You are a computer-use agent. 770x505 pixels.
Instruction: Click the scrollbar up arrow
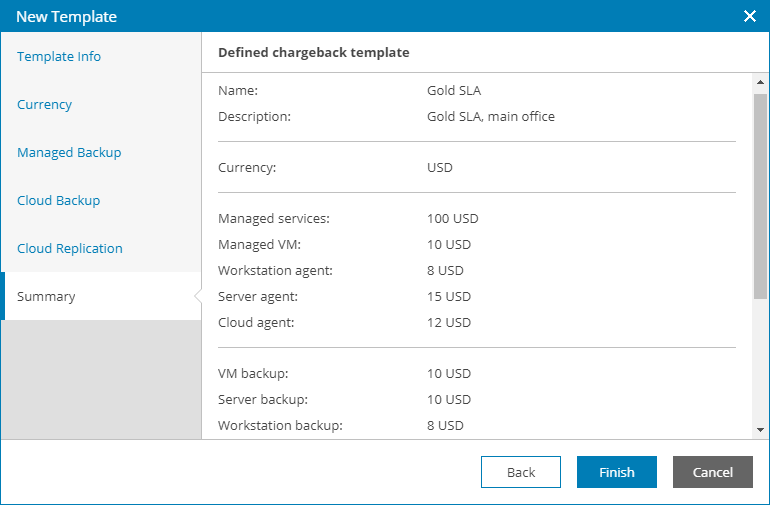click(761, 83)
